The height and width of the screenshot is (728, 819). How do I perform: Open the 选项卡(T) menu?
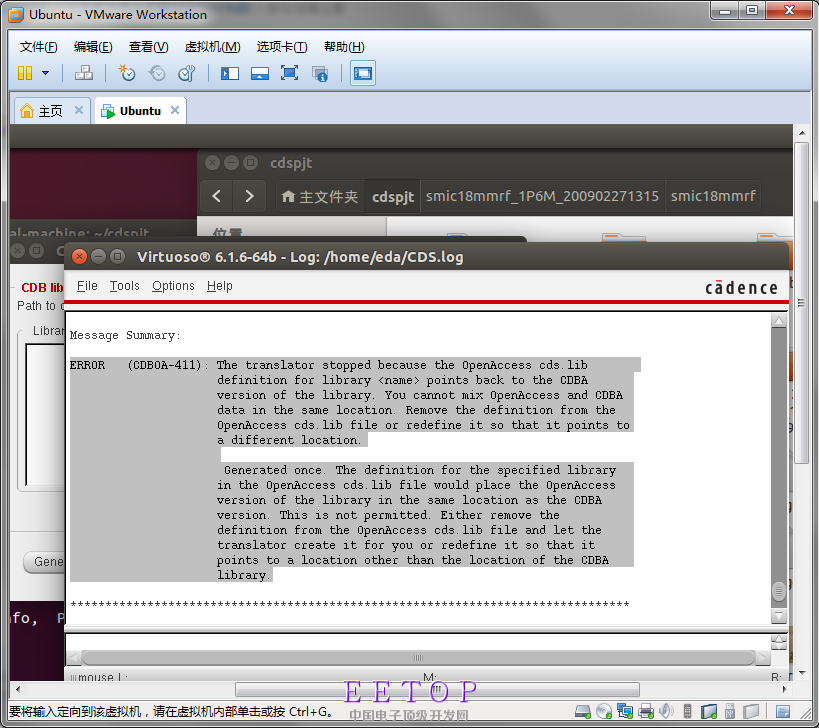tap(282, 47)
